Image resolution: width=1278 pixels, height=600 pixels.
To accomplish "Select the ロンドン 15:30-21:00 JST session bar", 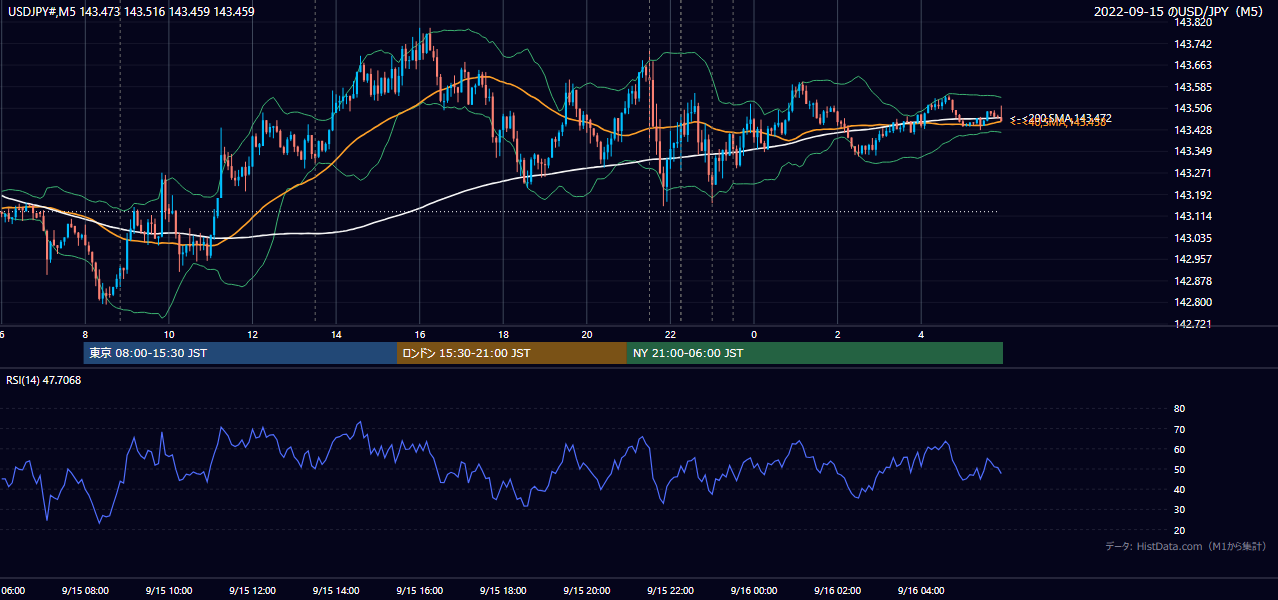I will pos(512,353).
